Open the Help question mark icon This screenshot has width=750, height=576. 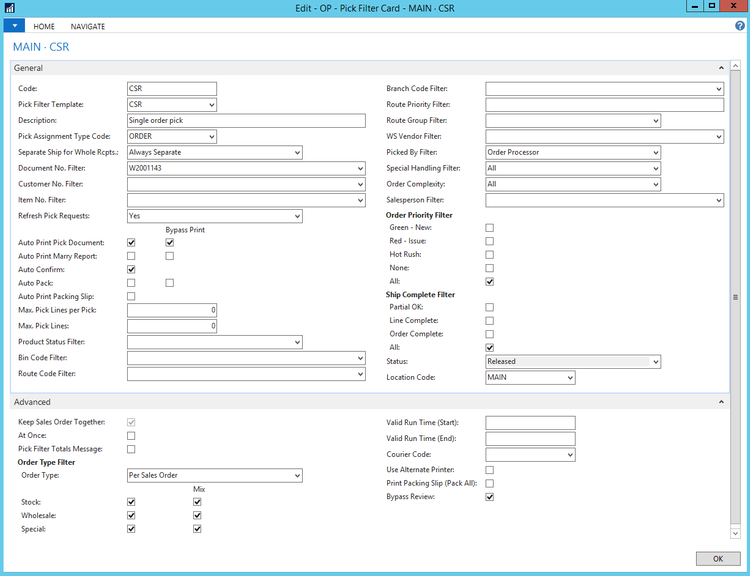click(x=739, y=26)
